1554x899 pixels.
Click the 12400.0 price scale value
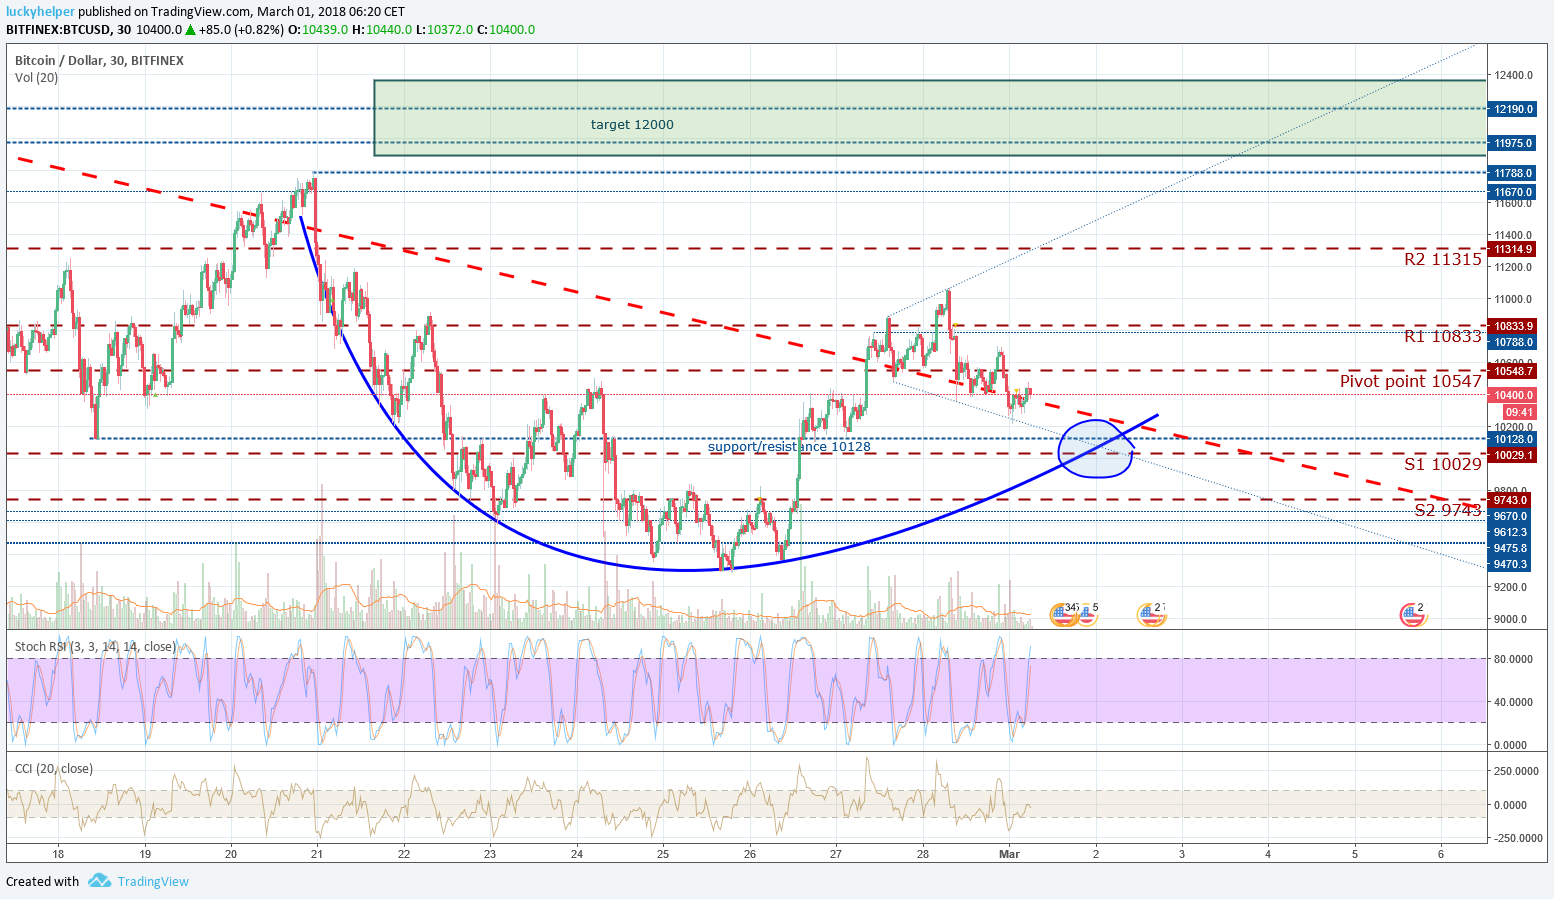(1514, 75)
